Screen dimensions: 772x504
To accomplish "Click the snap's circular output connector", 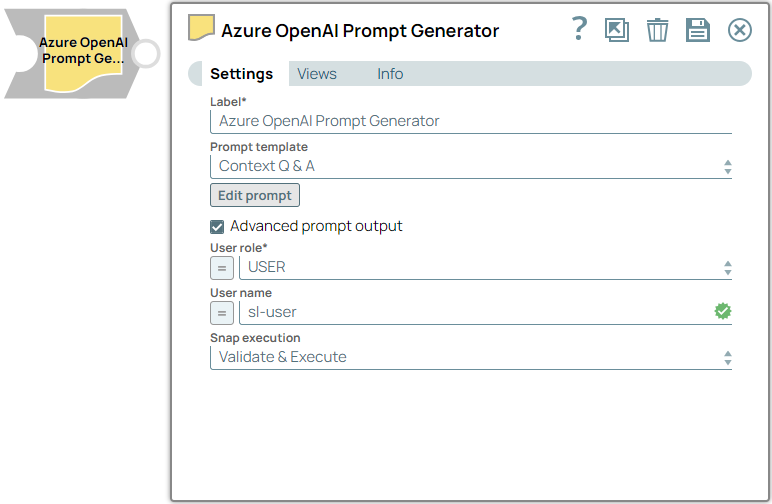I will pyautogui.click(x=146, y=54).
